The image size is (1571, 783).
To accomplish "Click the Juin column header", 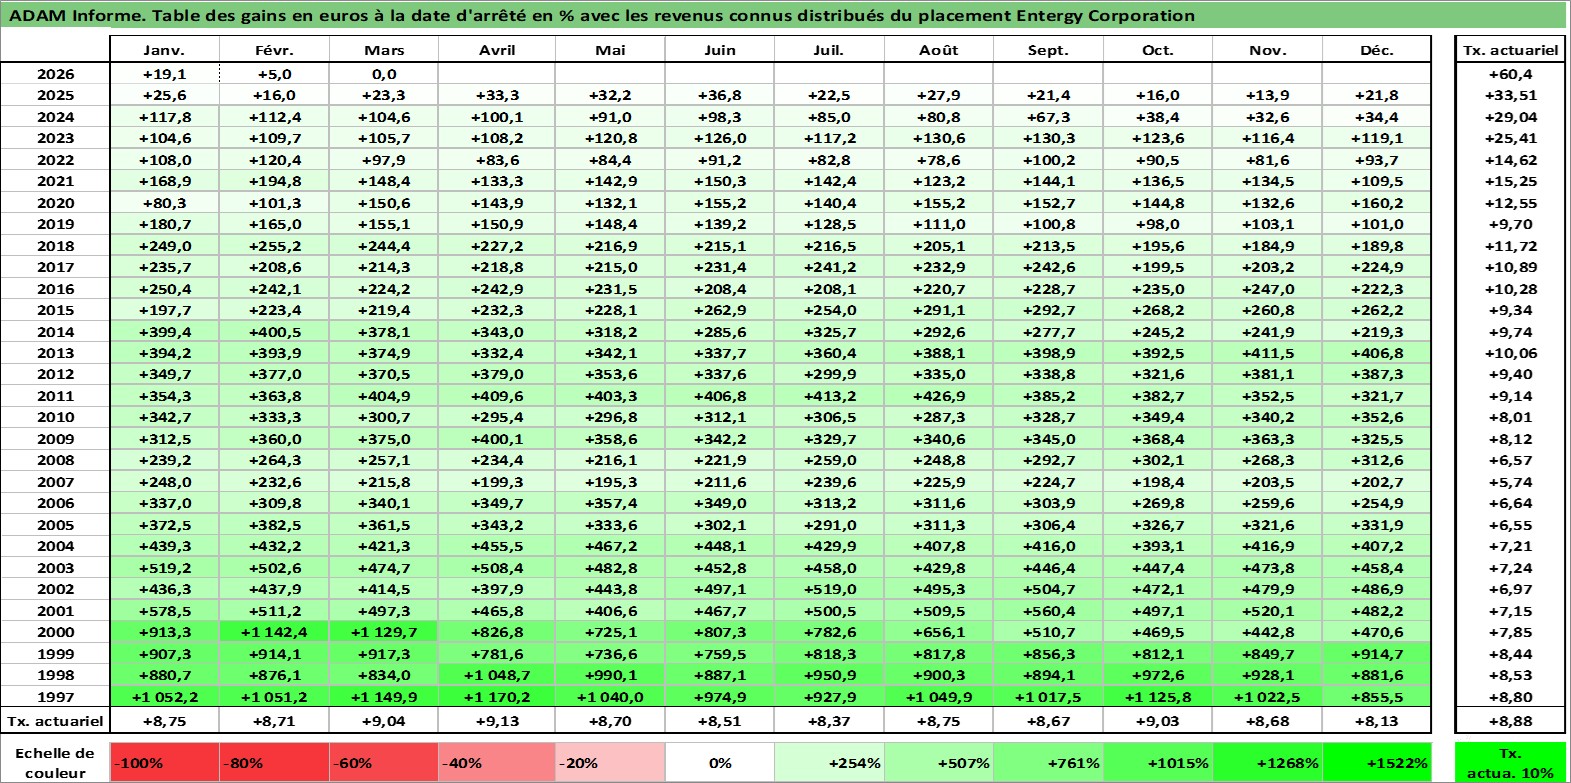I will (x=719, y=50).
